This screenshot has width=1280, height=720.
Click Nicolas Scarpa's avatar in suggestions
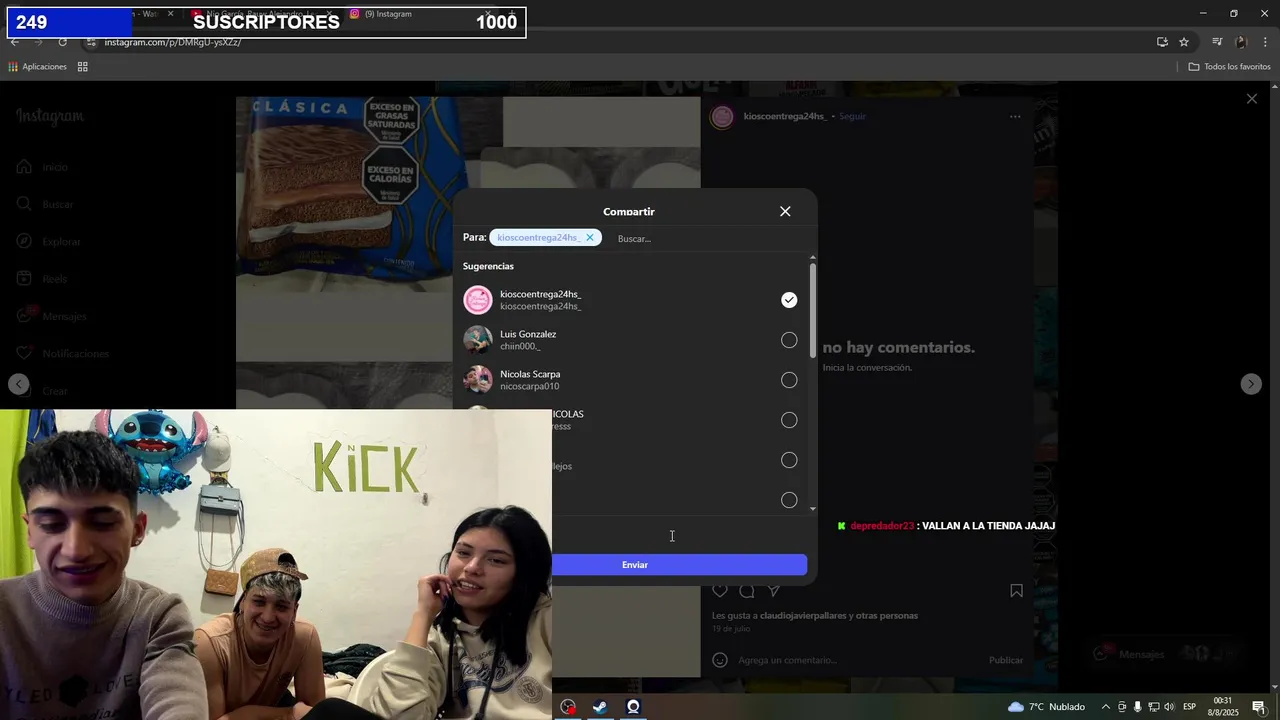pyautogui.click(x=478, y=380)
